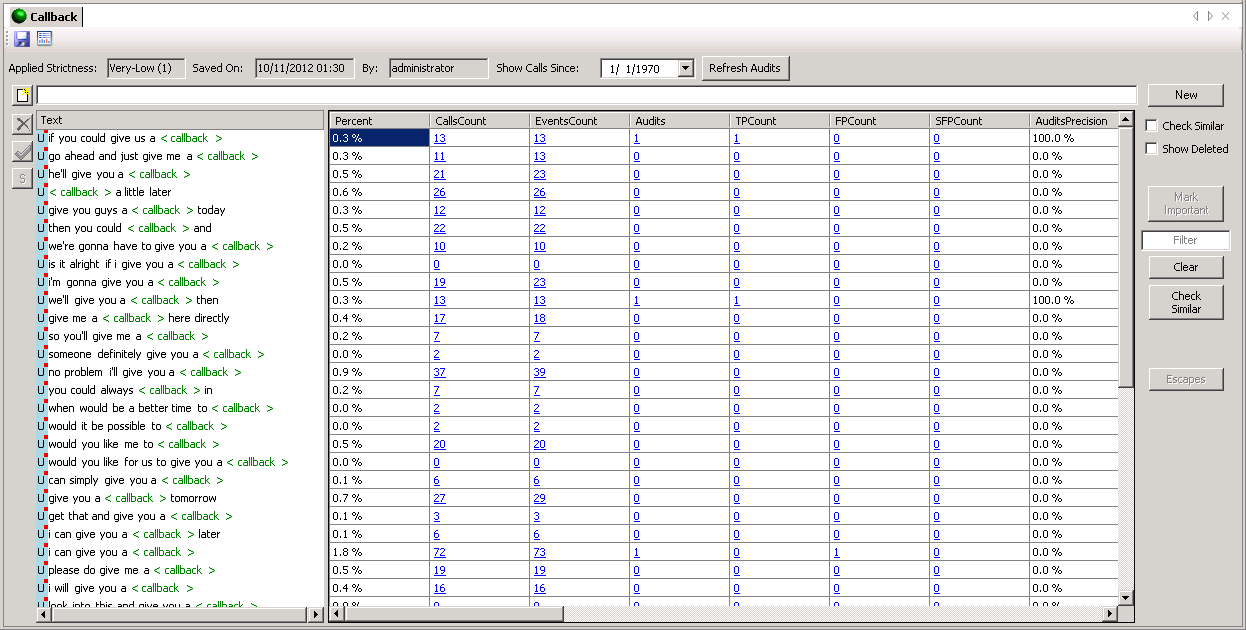Click the Clear button

click(x=1185, y=267)
